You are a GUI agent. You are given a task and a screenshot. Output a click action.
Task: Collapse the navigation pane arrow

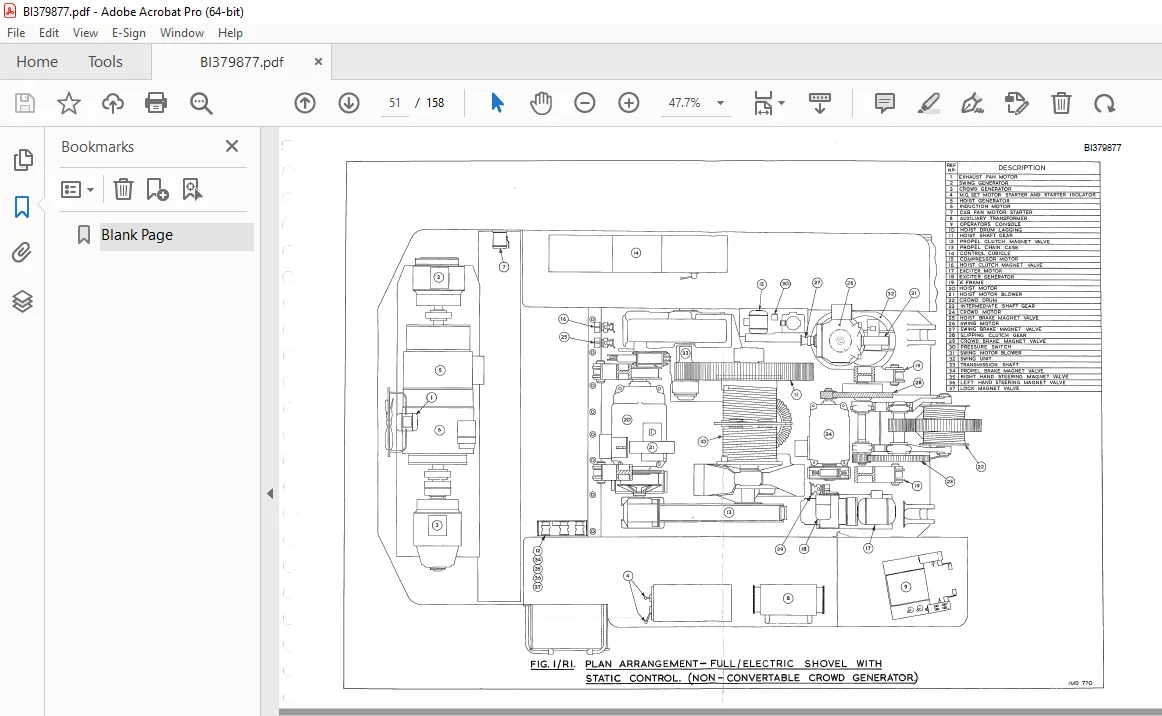coord(270,494)
